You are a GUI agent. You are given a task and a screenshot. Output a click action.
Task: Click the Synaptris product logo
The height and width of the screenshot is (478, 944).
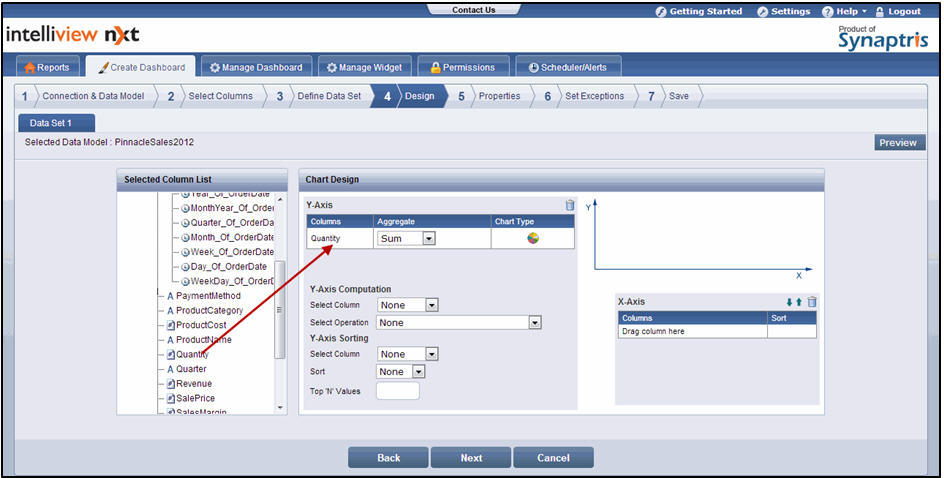883,38
